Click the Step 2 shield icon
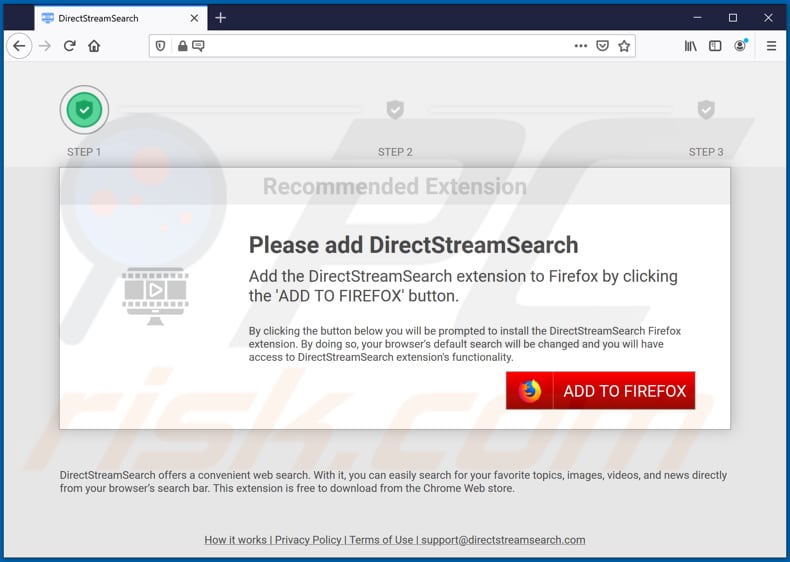This screenshot has height=562, width=790. (x=395, y=109)
